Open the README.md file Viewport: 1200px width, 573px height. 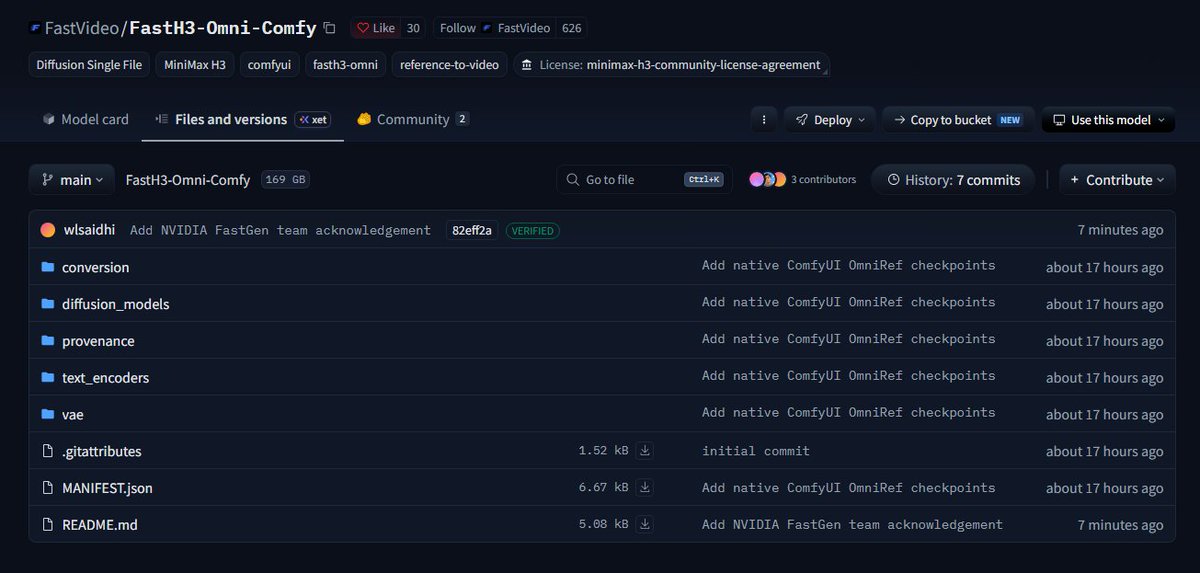99,525
